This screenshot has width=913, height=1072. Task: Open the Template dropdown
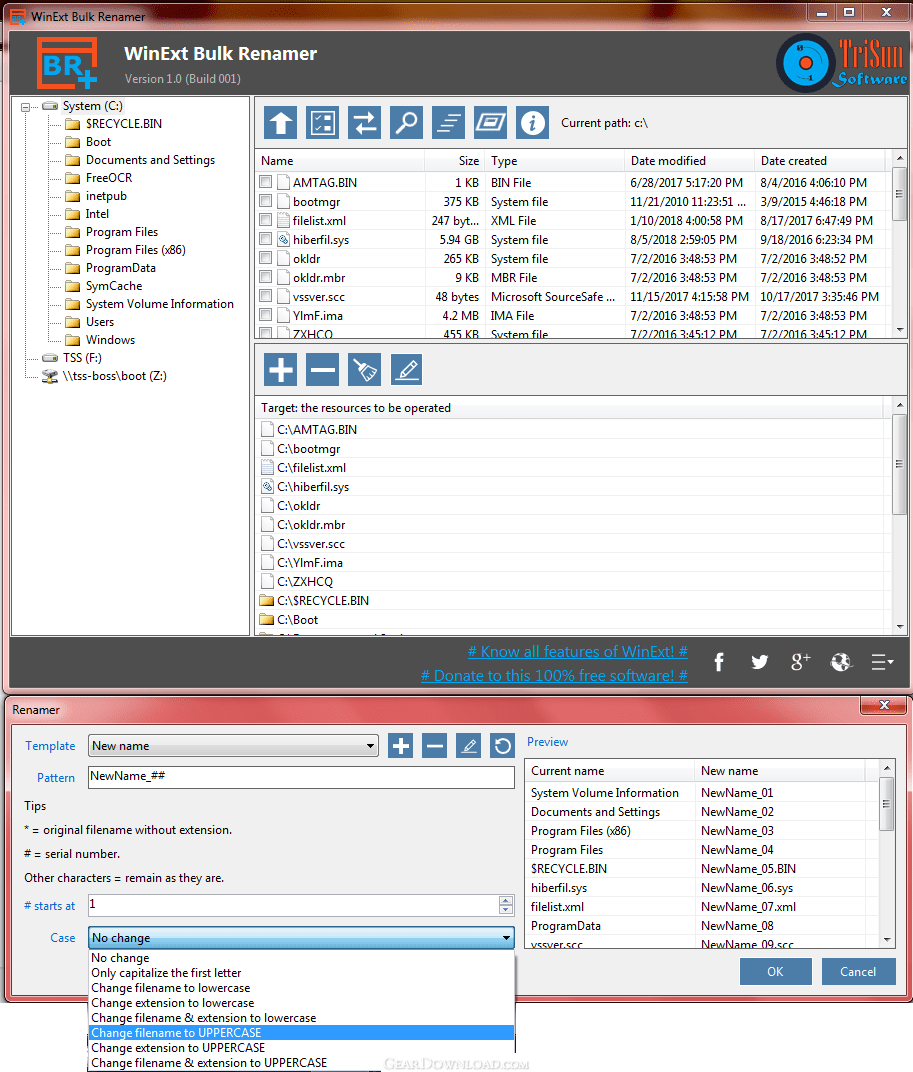(x=233, y=745)
